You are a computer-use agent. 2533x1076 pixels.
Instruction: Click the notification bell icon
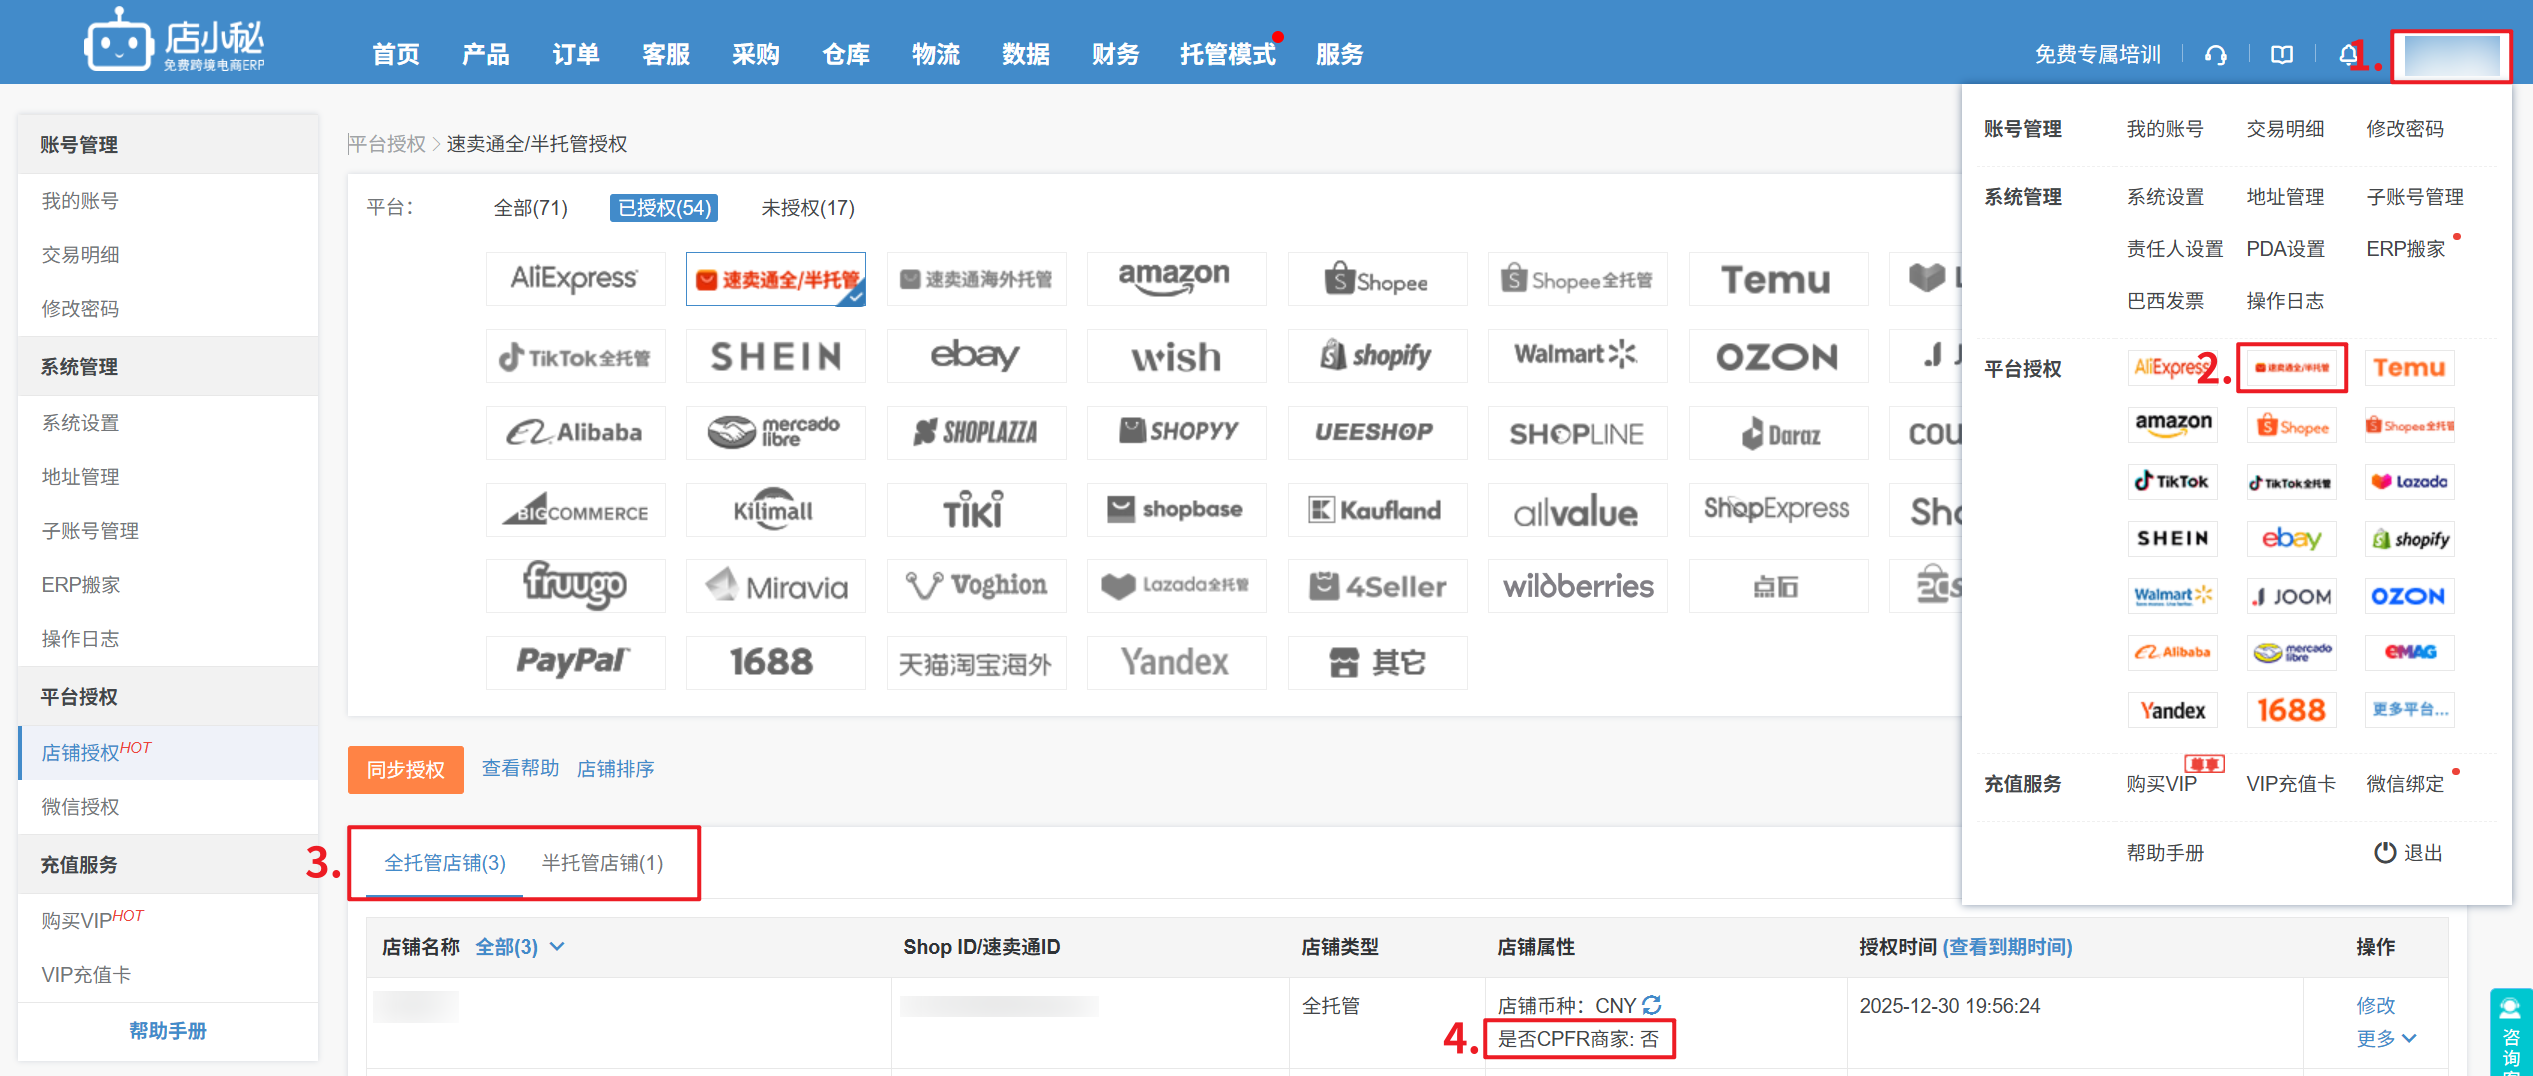tap(2347, 55)
